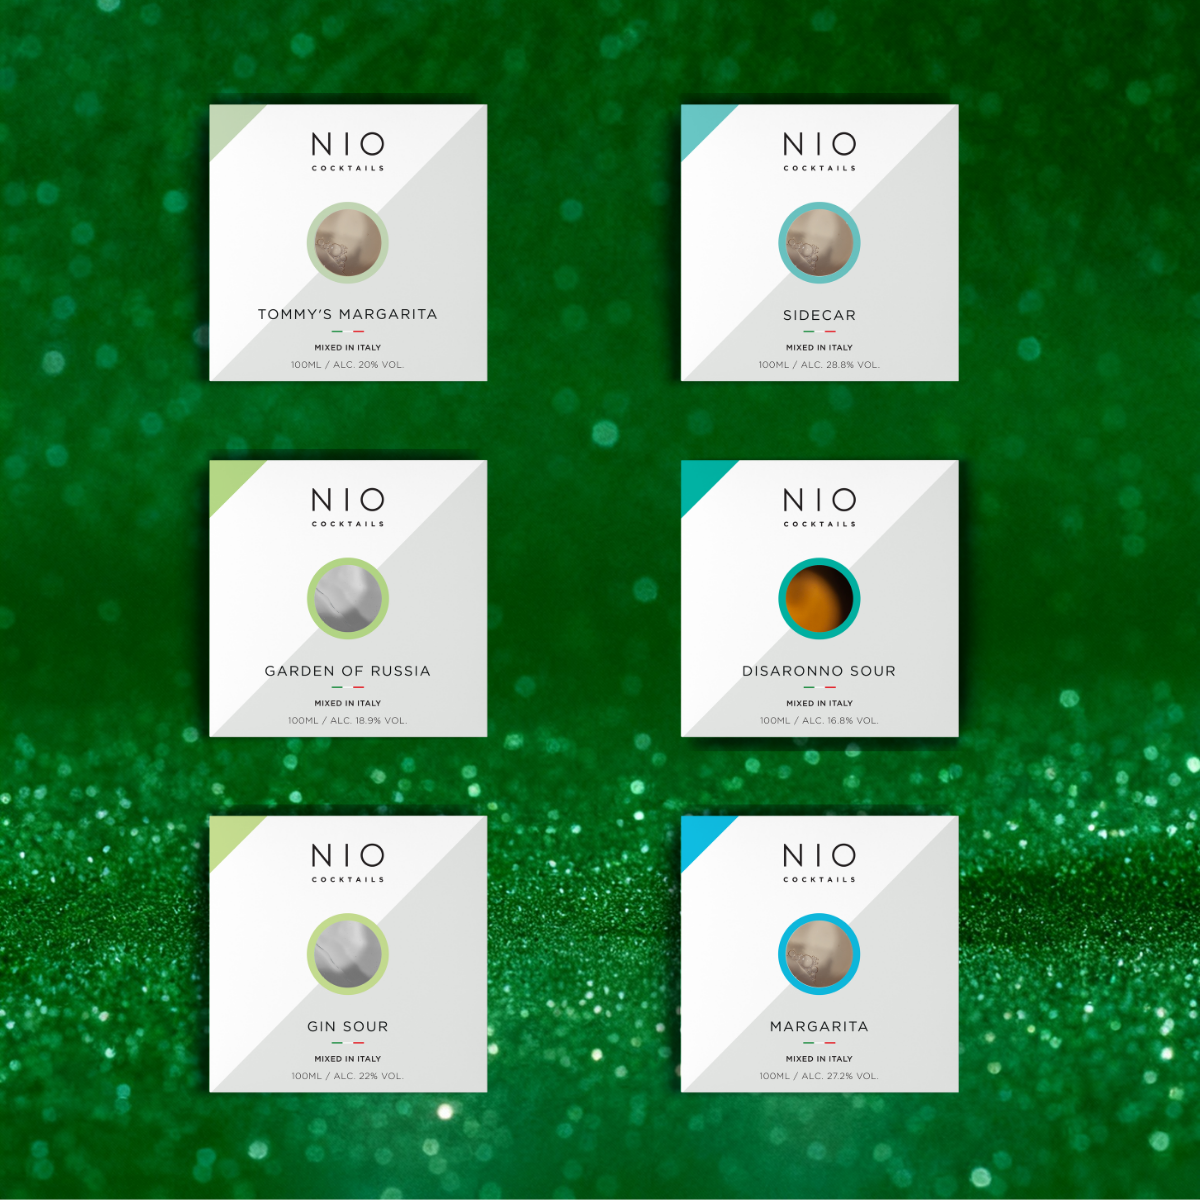Select the Gin Sour circular window icon
This screenshot has height=1200, width=1200.
click(x=347, y=954)
